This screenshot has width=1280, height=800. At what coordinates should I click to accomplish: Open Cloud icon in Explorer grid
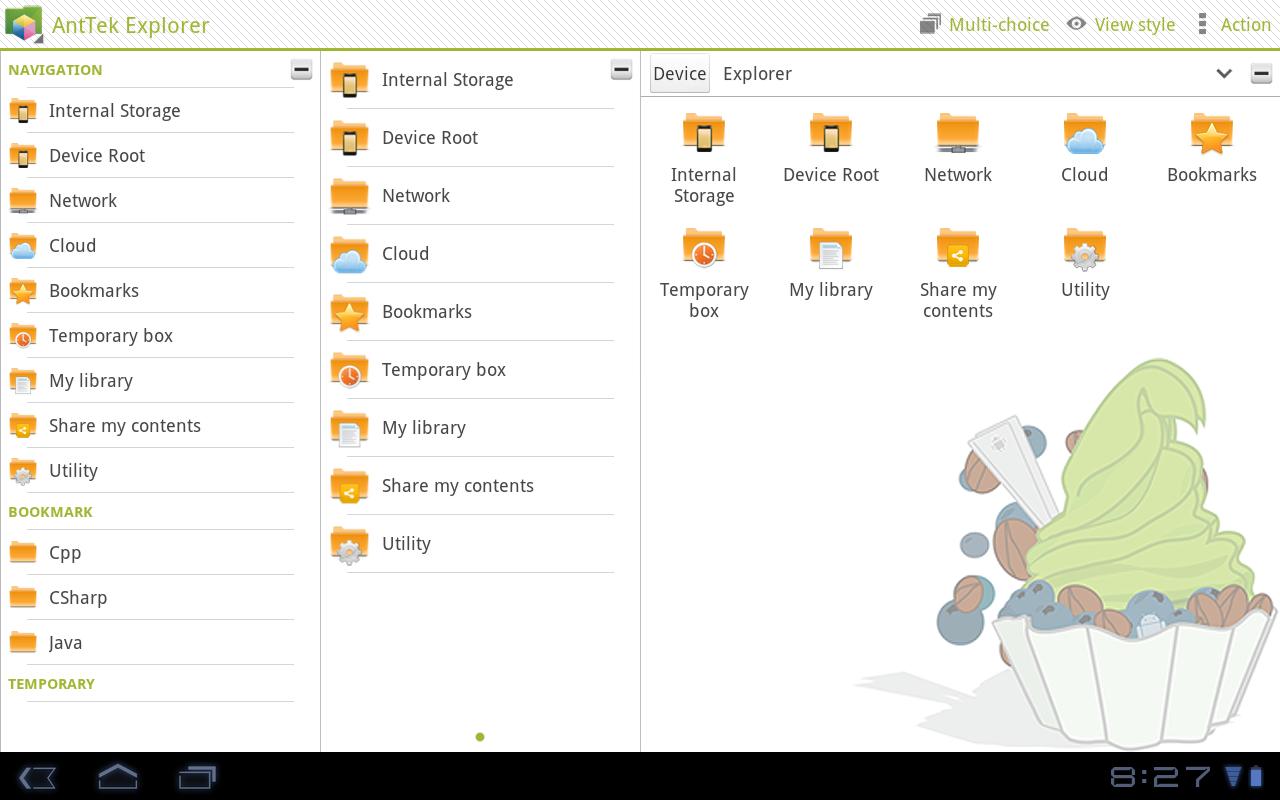[x=1085, y=133]
